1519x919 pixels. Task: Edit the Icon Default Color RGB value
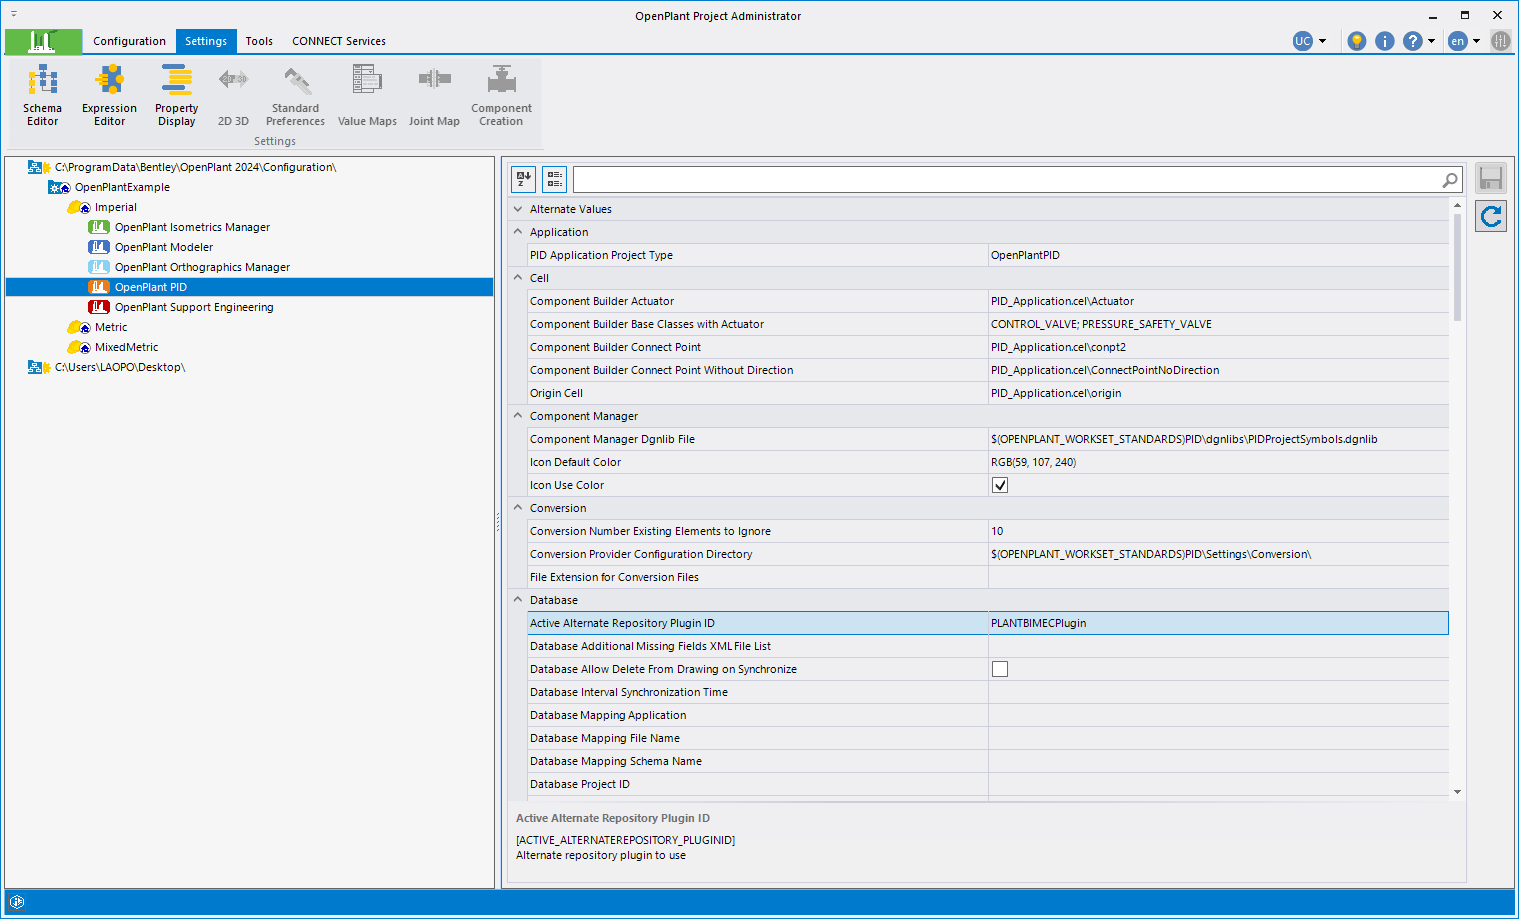[1218, 462]
